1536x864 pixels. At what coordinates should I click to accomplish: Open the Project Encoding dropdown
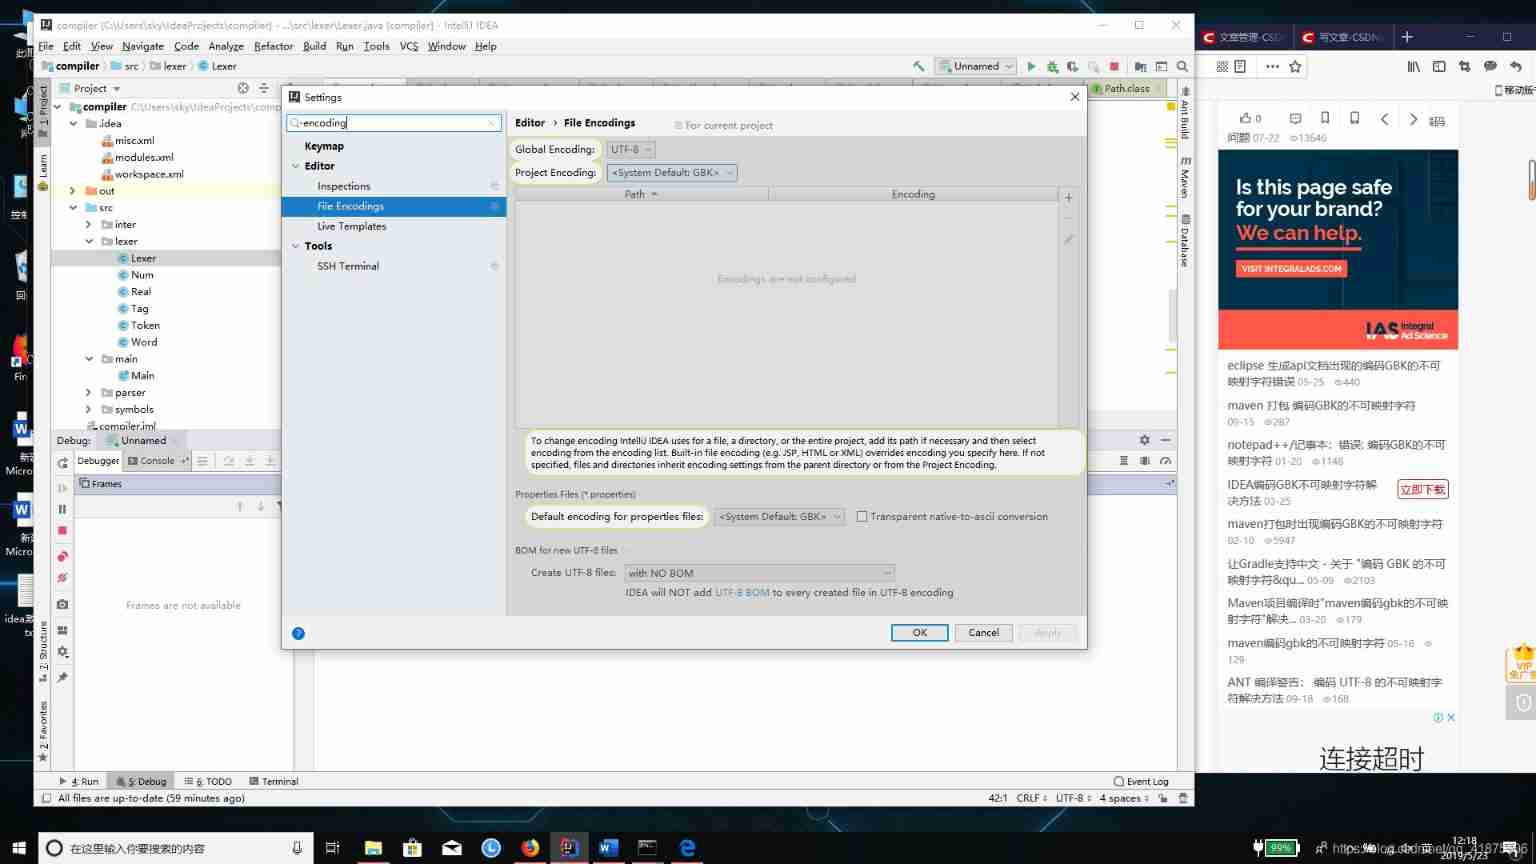pos(671,173)
